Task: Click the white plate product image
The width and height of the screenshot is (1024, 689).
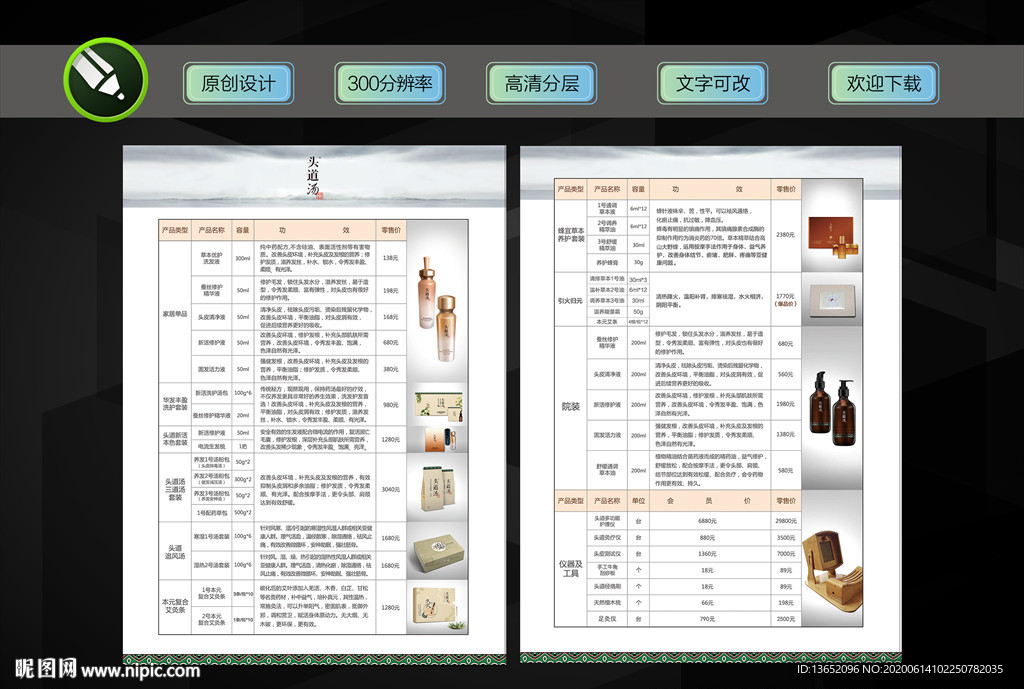Action: 832,297
